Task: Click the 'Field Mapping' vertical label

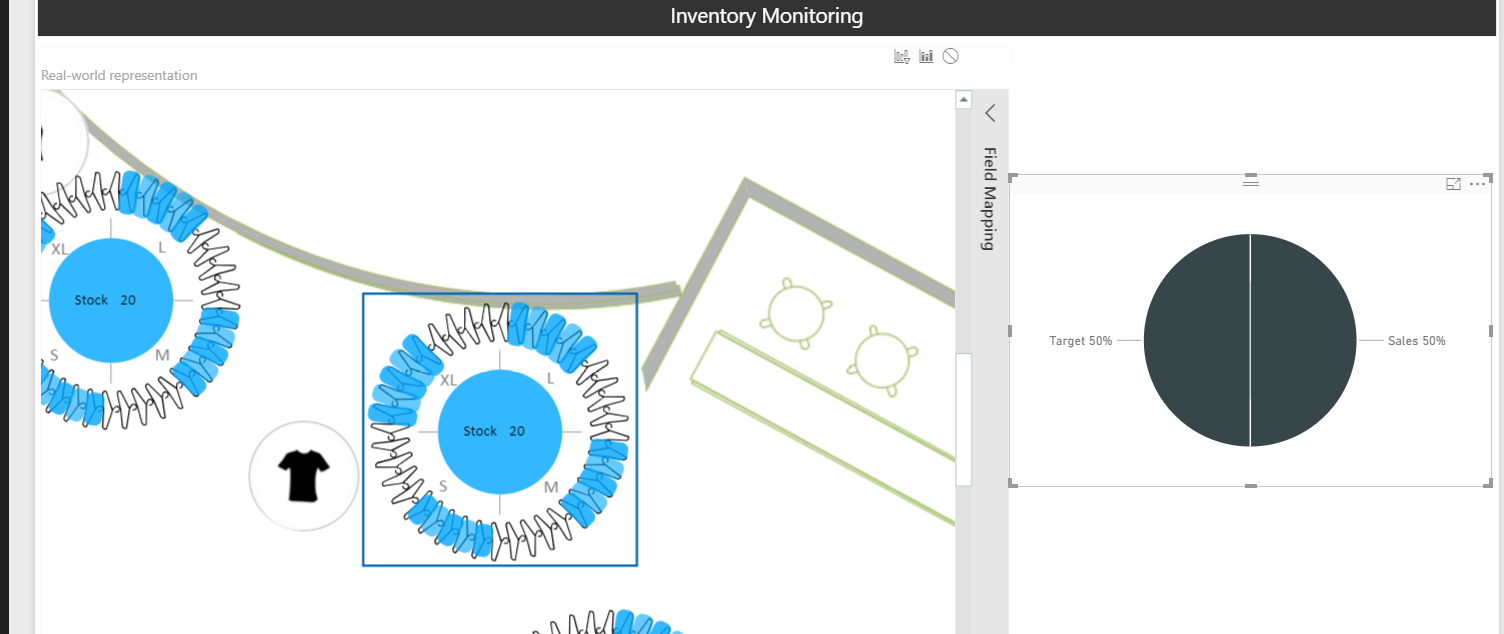Action: tap(989, 198)
